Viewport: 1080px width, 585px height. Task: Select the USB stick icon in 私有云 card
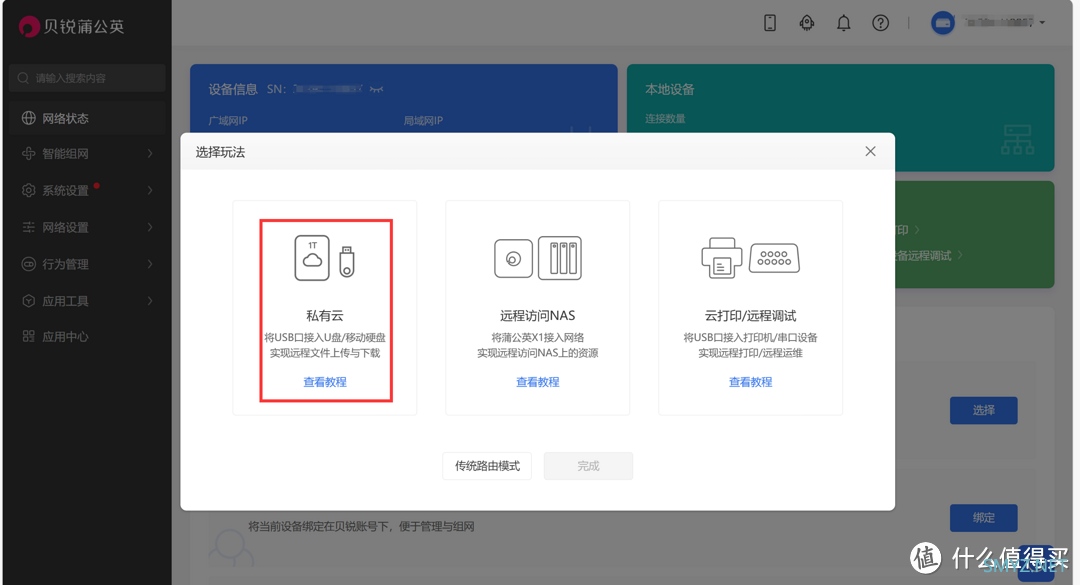pos(347,262)
